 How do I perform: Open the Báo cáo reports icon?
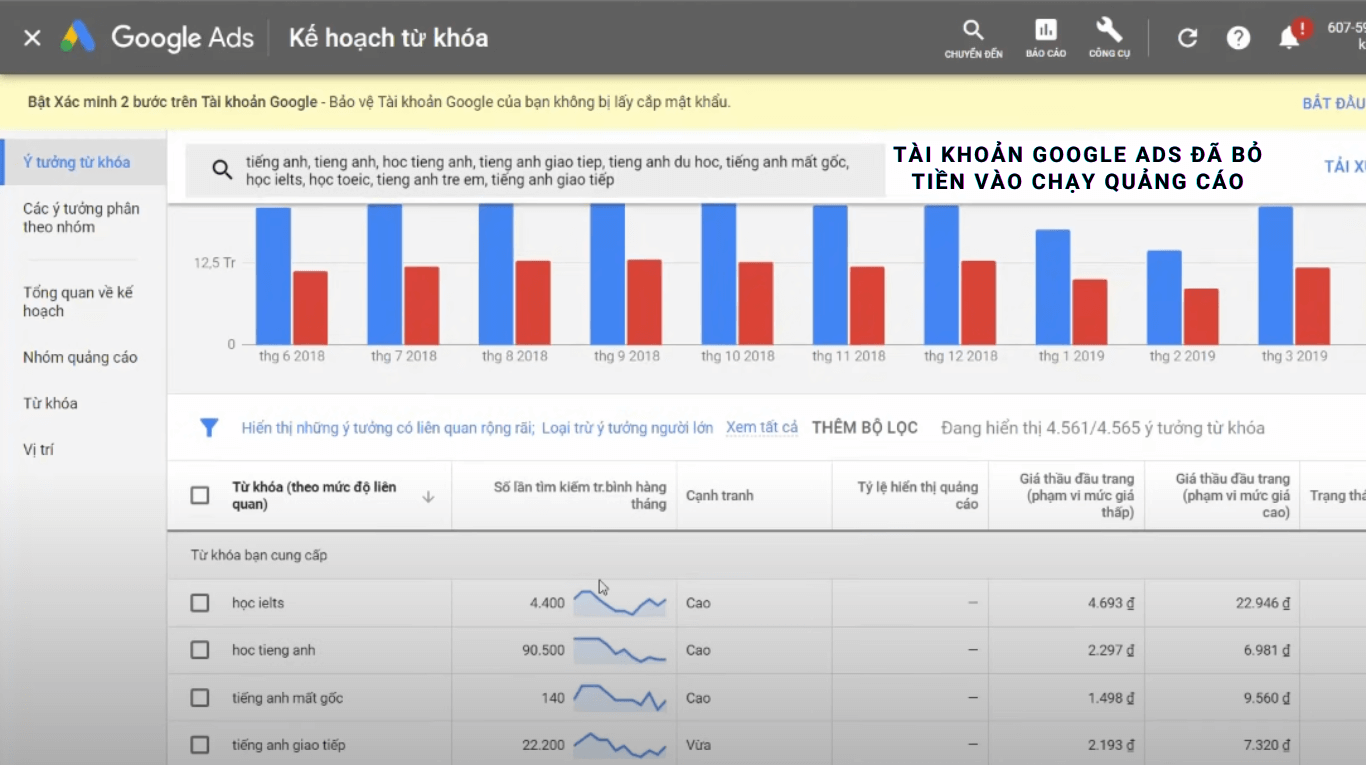[1044, 37]
